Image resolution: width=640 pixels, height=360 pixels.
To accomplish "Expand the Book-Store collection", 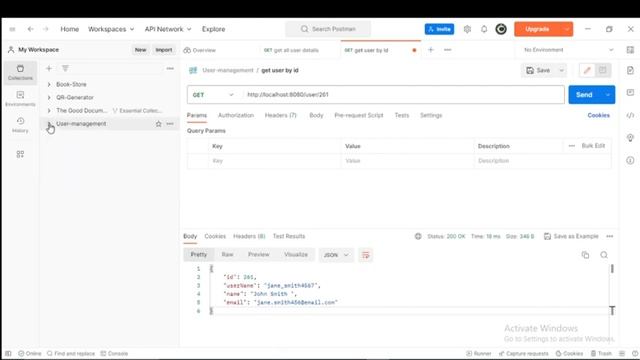I will (49, 84).
